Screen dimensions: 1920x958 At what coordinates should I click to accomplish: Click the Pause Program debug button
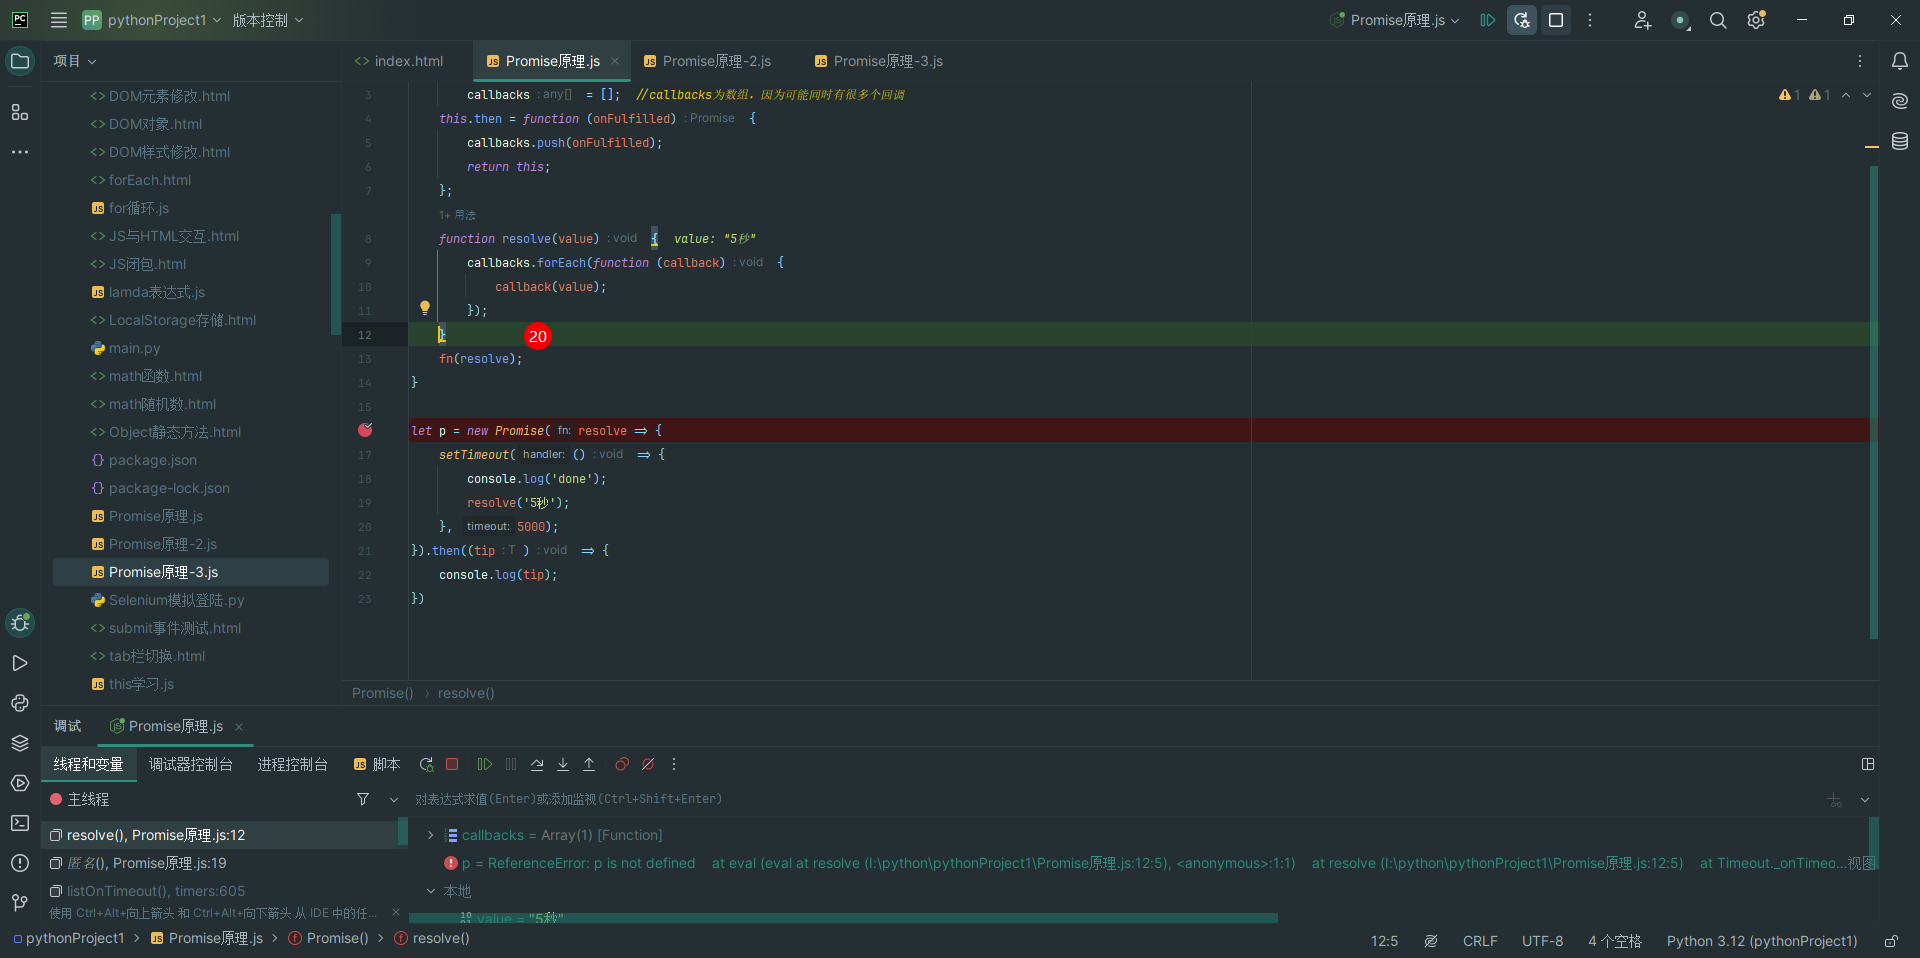(x=511, y=764)
